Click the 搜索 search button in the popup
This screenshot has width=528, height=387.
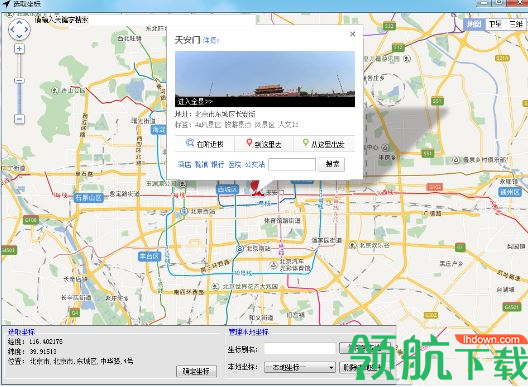pyautogui.click(x=332, y=164)
